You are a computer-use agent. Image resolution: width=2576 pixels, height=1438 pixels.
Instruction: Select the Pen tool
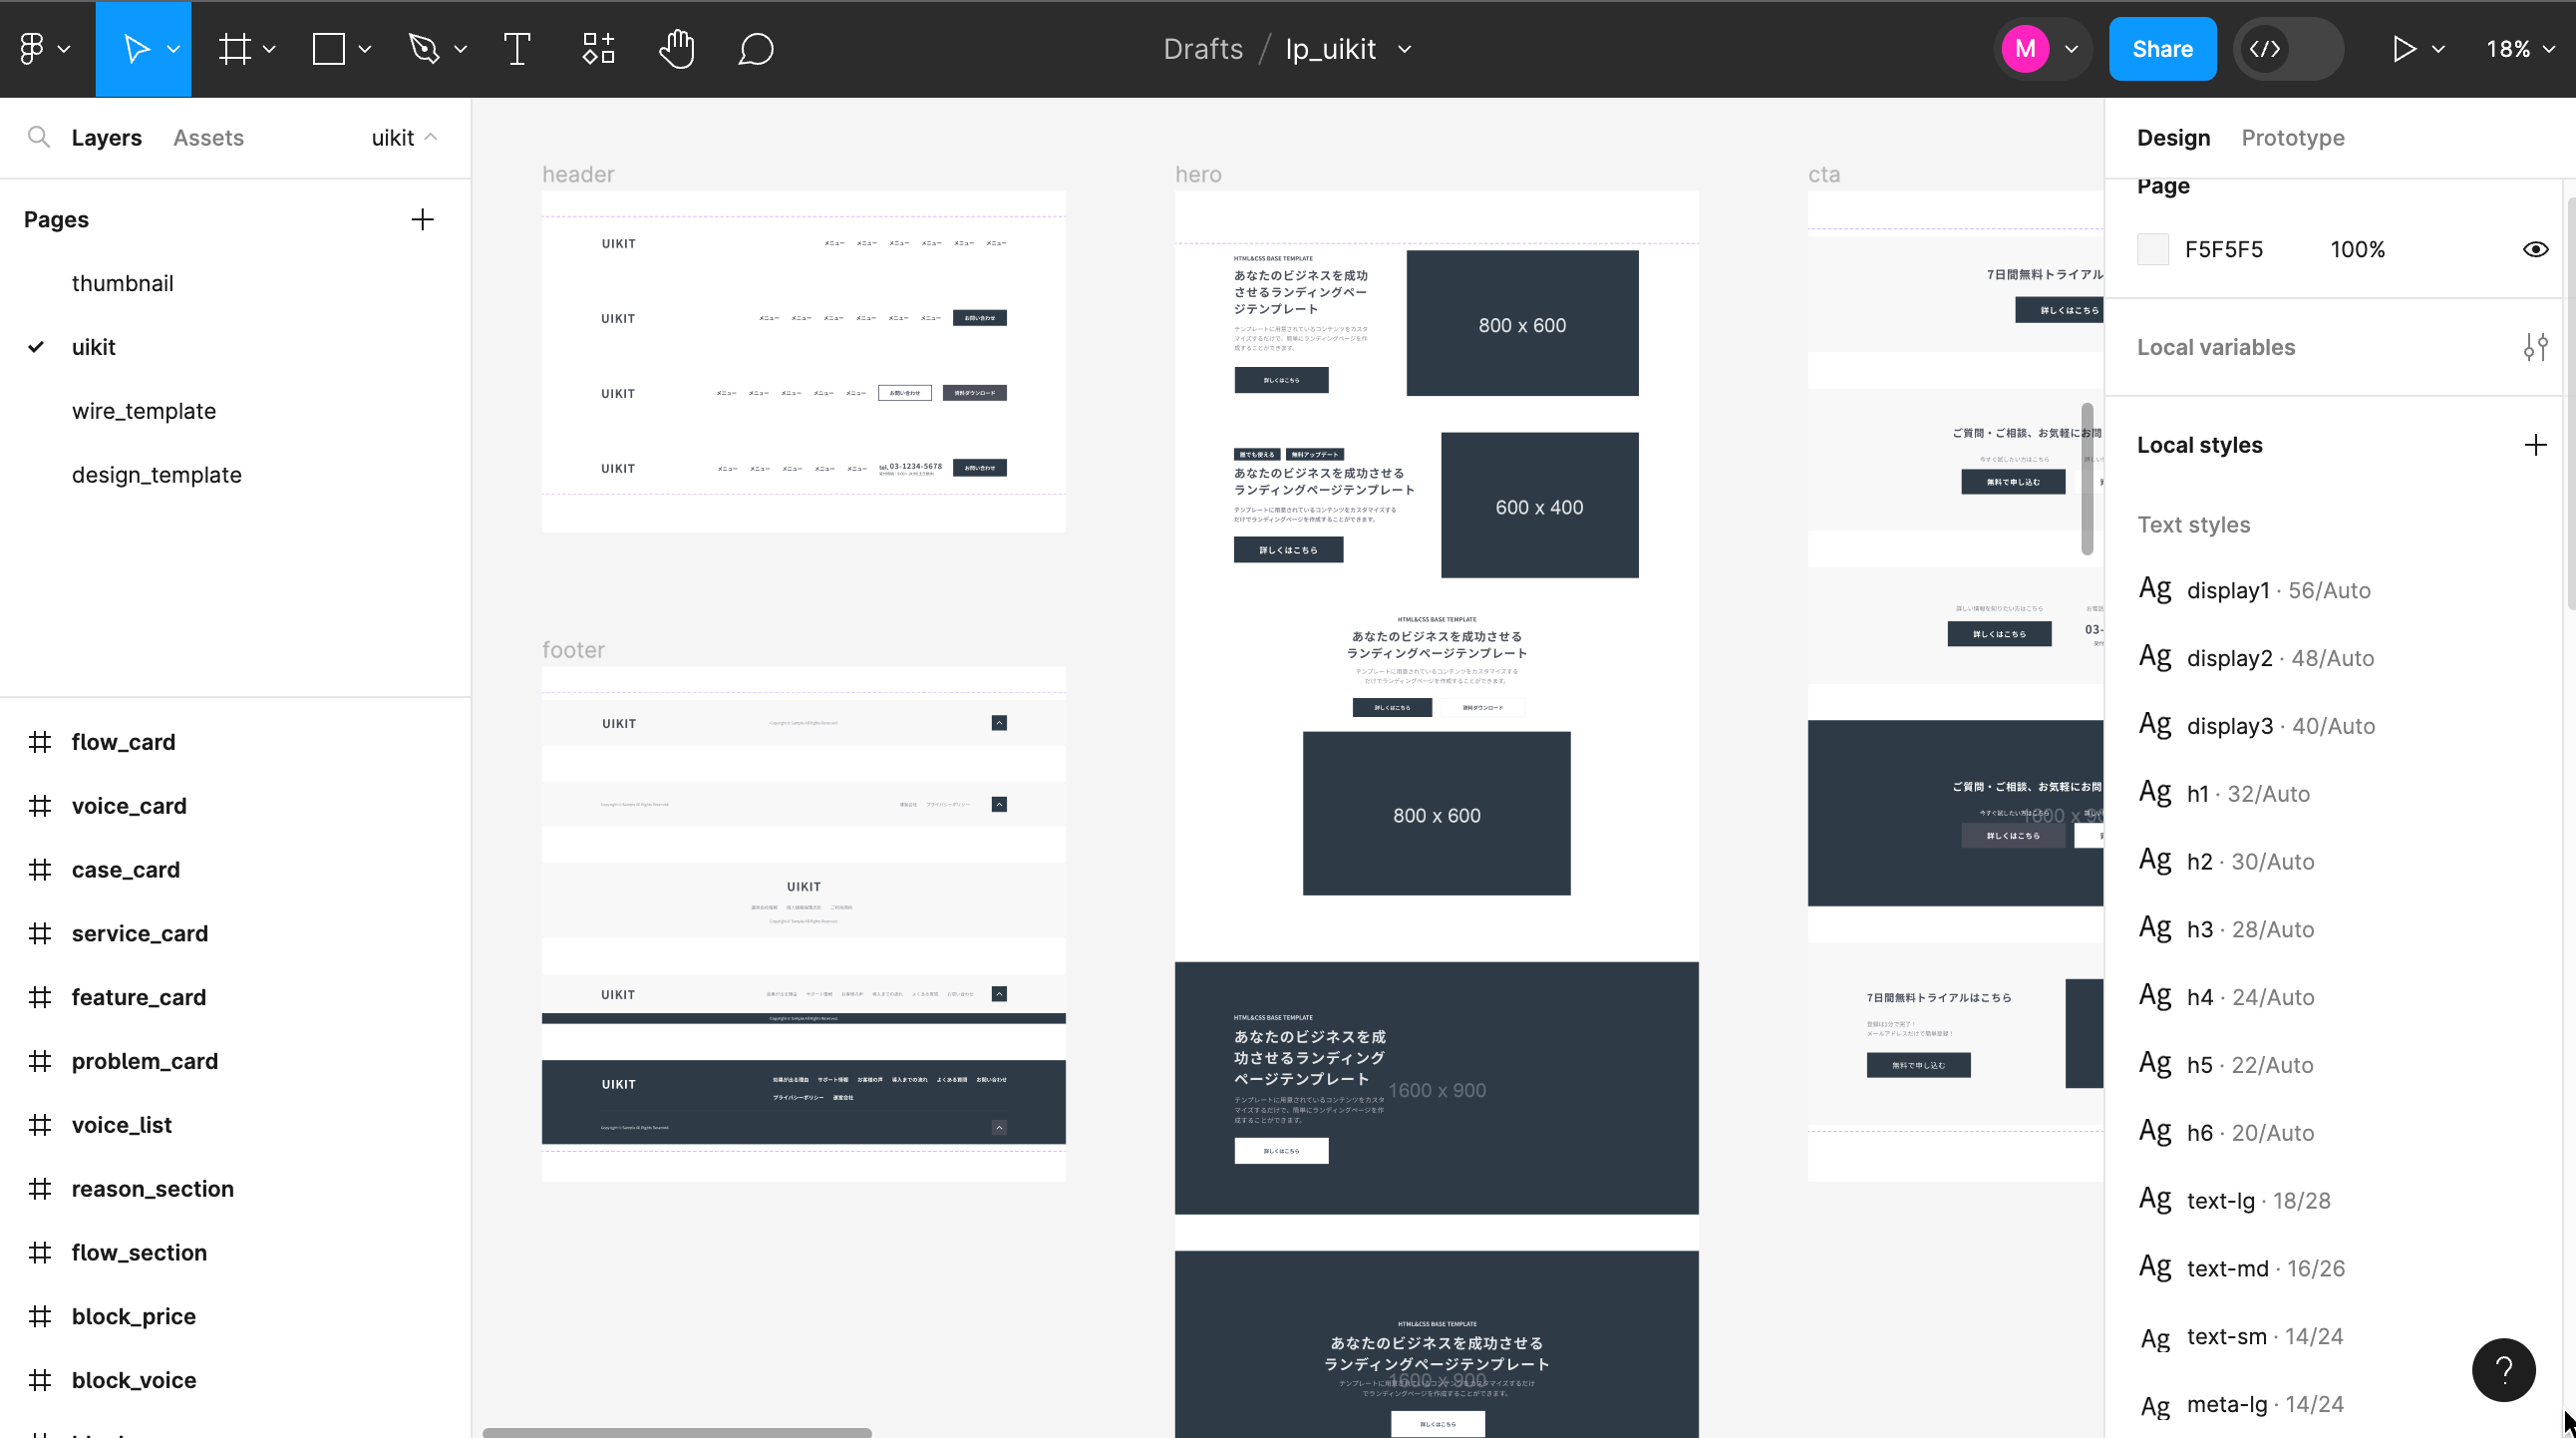click(425, 49)
